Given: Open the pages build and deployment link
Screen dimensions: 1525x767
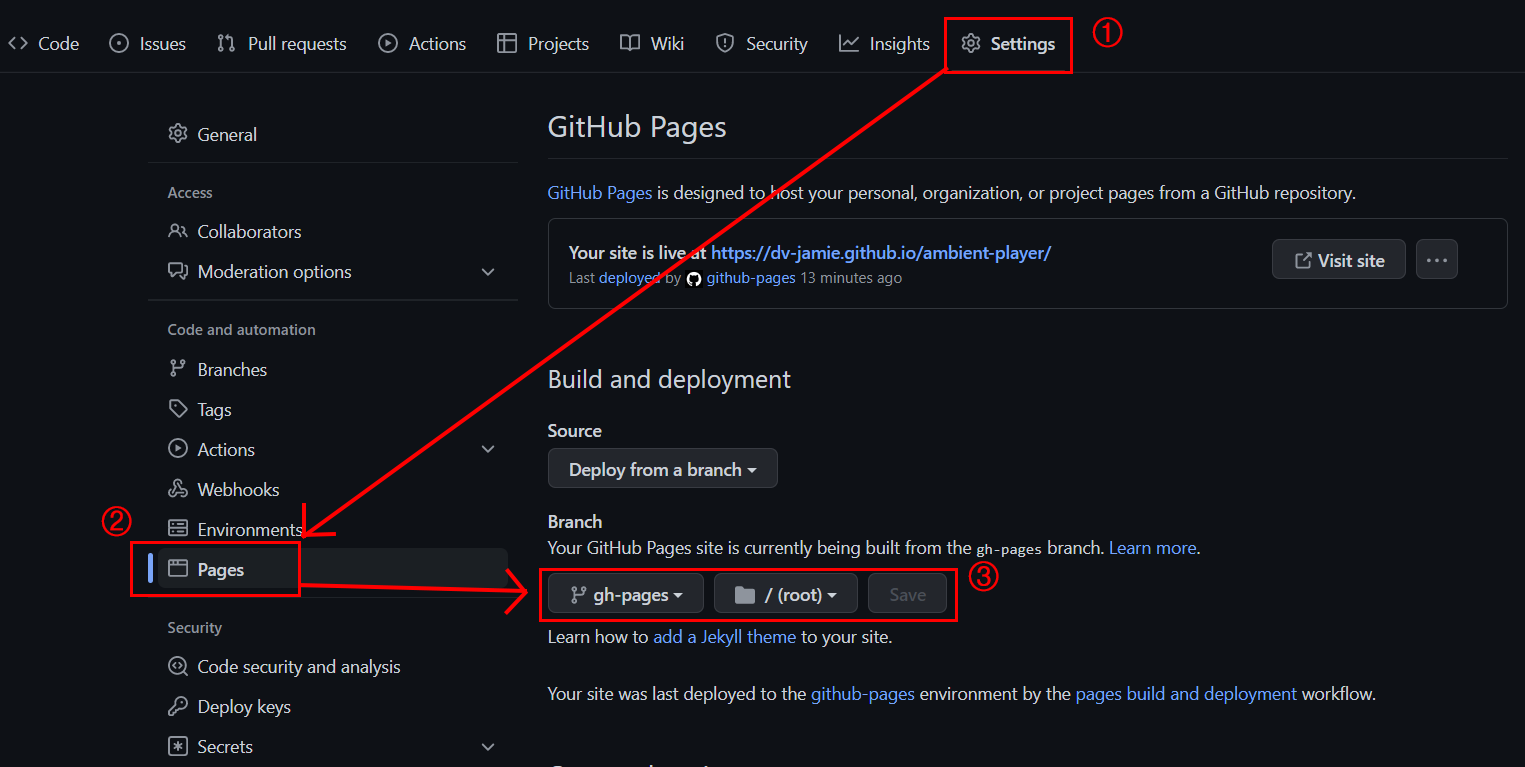Looking at the screenshot, I should 1186,693.
